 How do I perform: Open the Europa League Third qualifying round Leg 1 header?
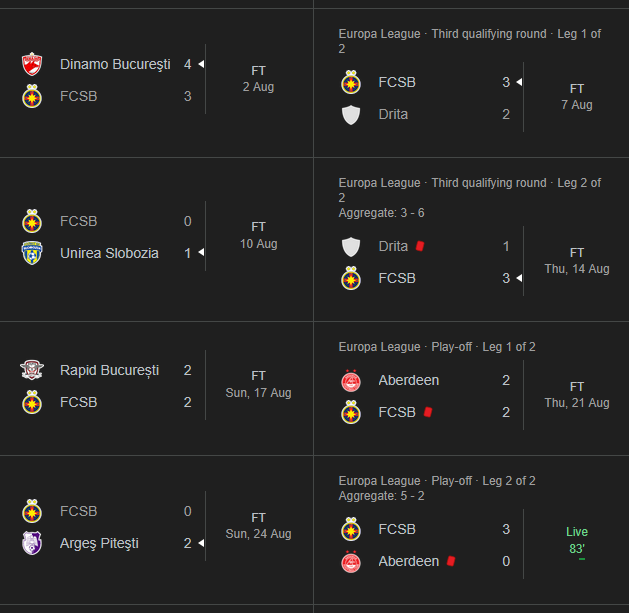469,41
